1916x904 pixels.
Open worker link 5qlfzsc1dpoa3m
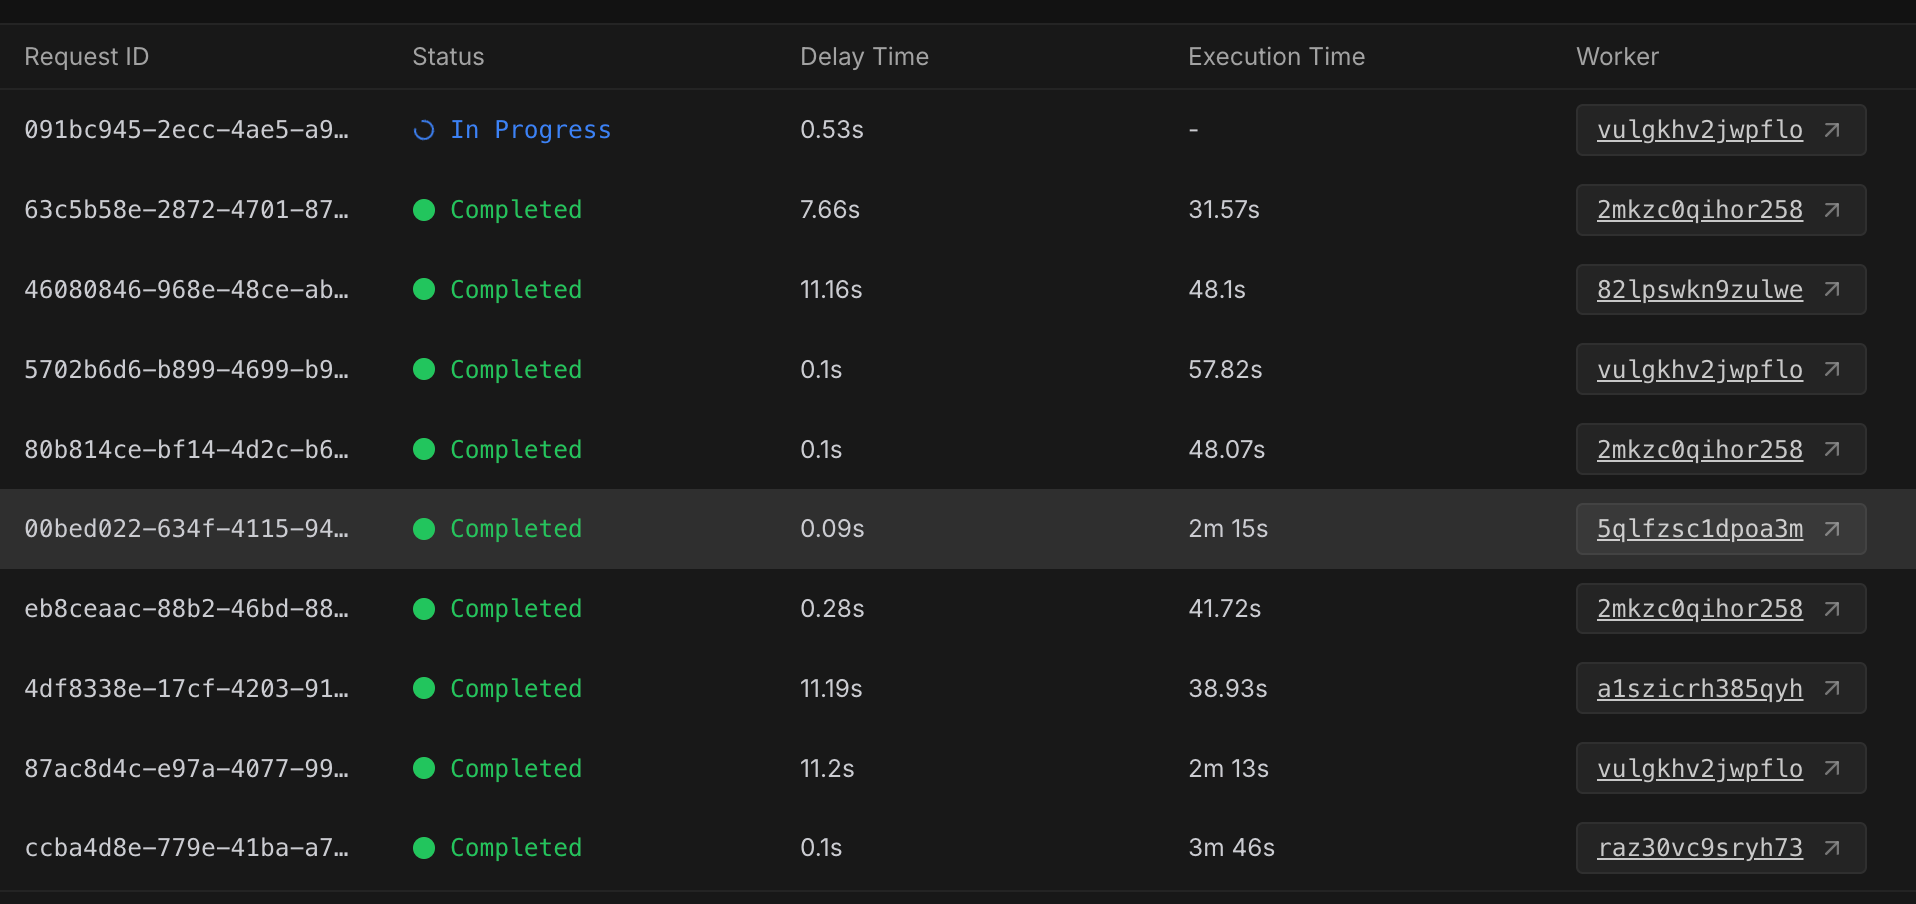point(1699,529)
